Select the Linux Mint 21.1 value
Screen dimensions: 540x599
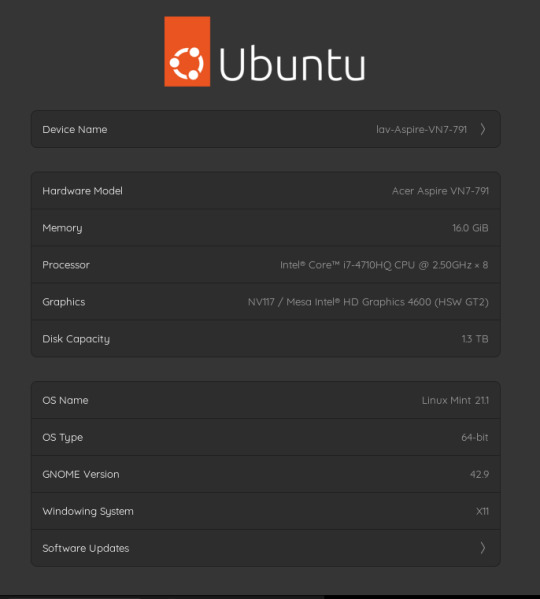(x=455, y=400)
